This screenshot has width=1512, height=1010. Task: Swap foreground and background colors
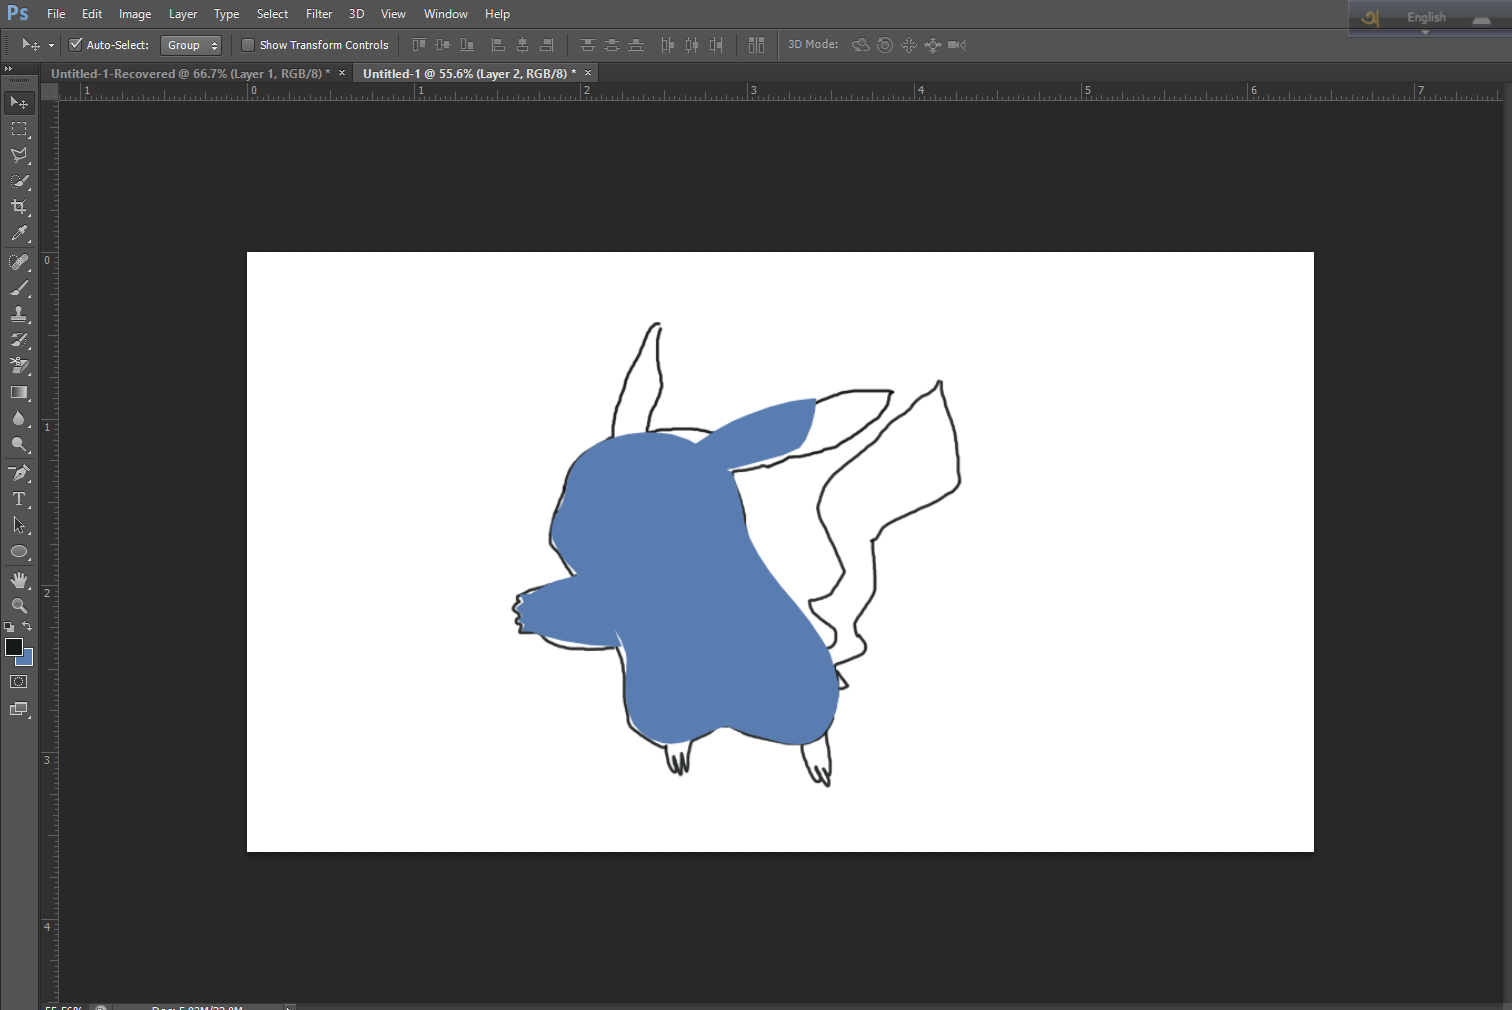click(28, 626)
